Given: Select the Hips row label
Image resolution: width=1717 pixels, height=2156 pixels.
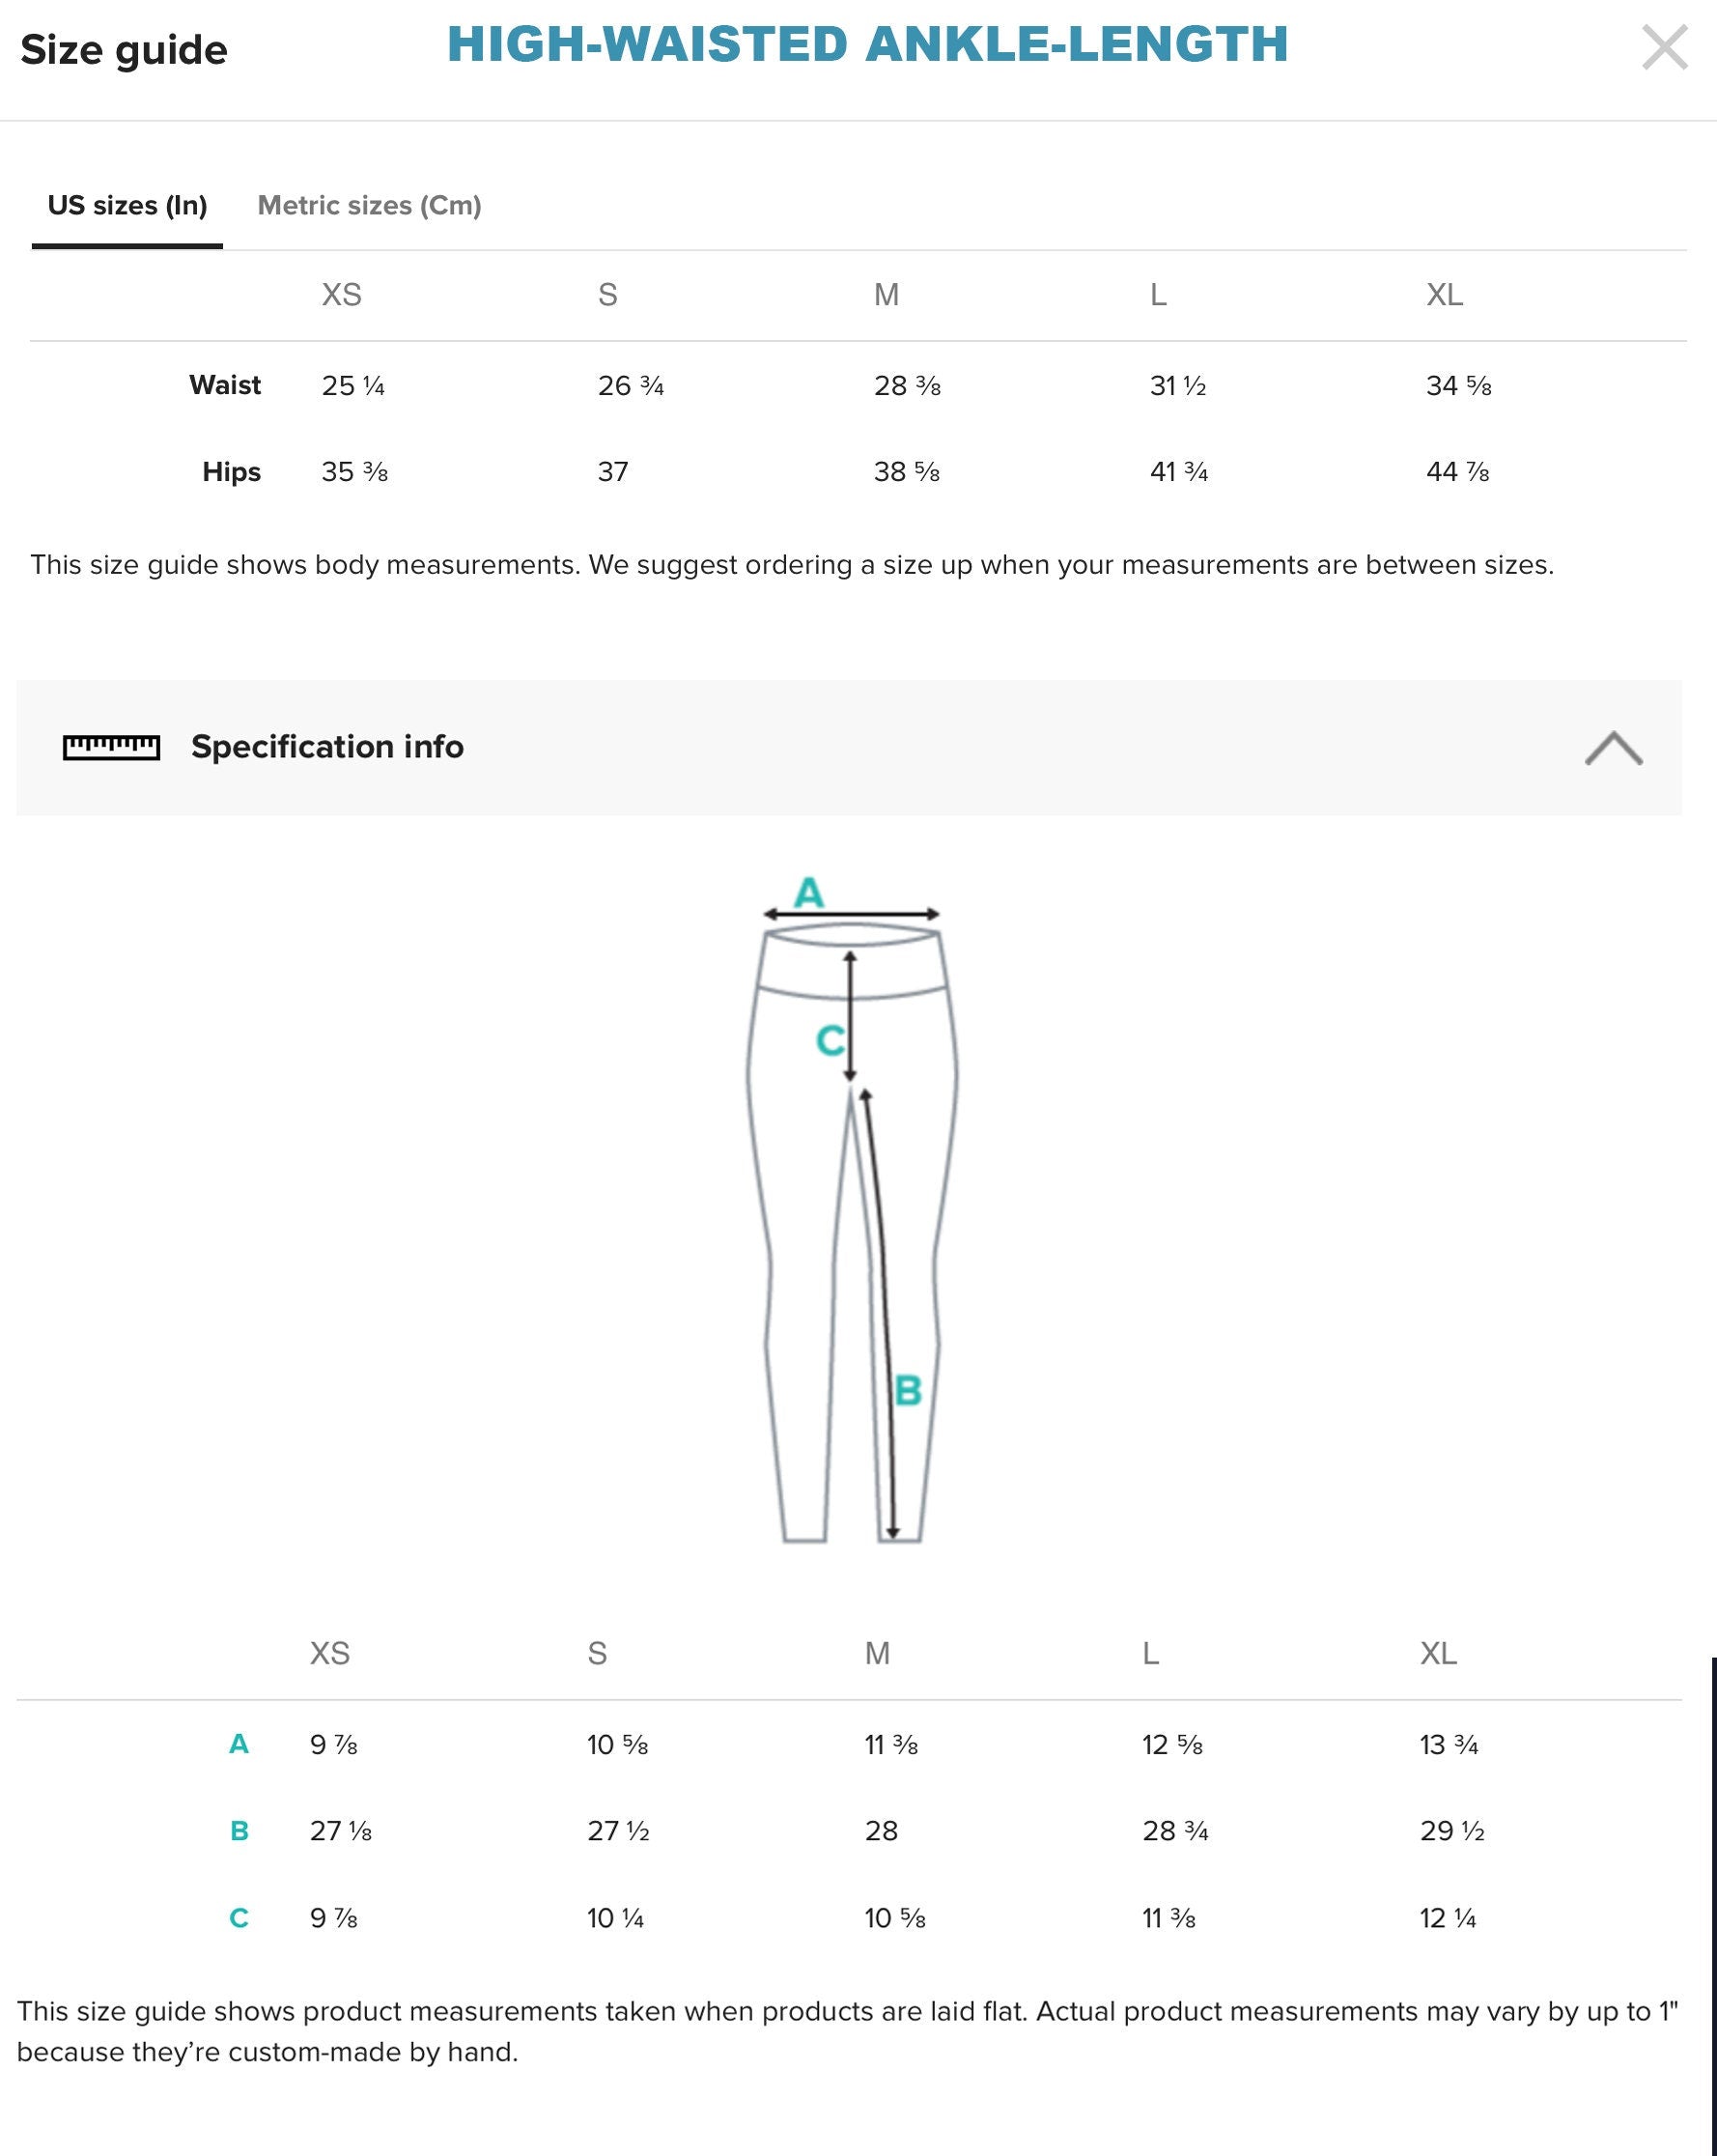Looking at the screenshot, I should point(231,472).
